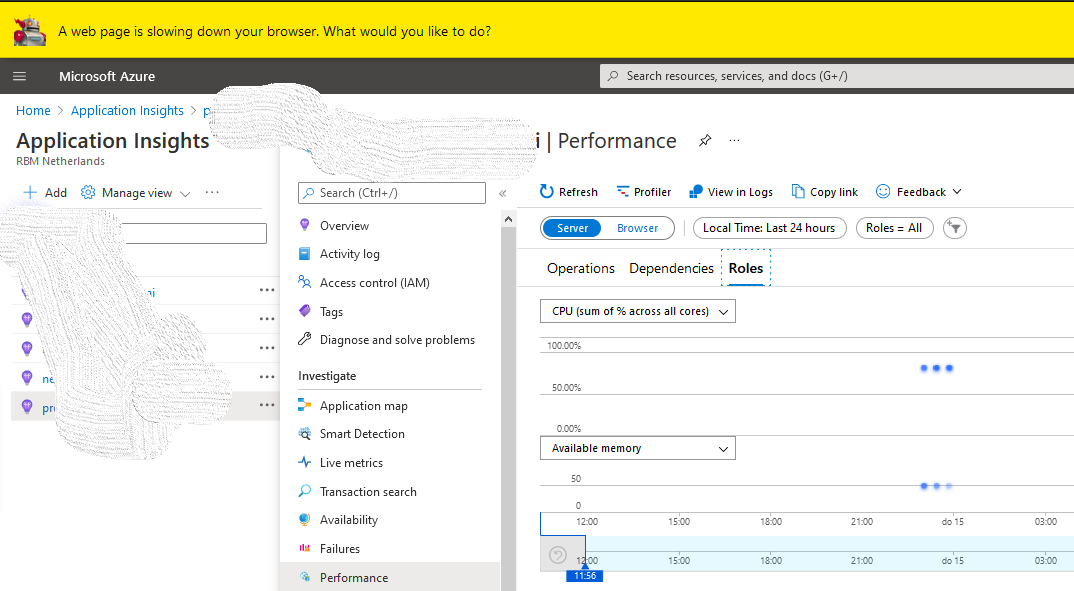Open the Application Insights breadcrumb link

[x=127, y=110]
